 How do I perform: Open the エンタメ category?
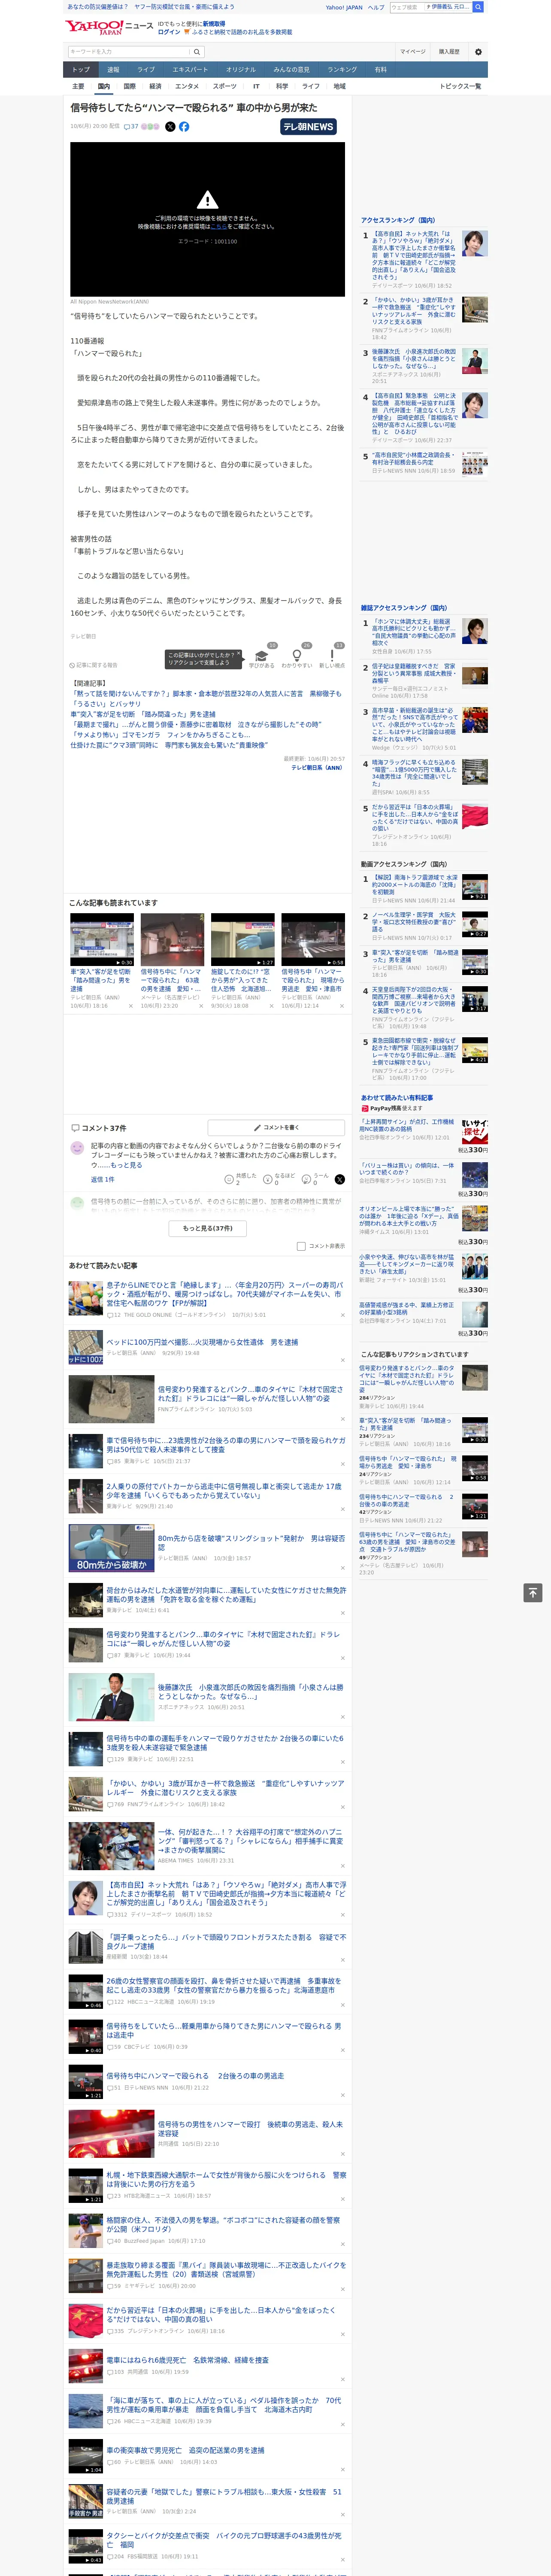click(187, 86)
